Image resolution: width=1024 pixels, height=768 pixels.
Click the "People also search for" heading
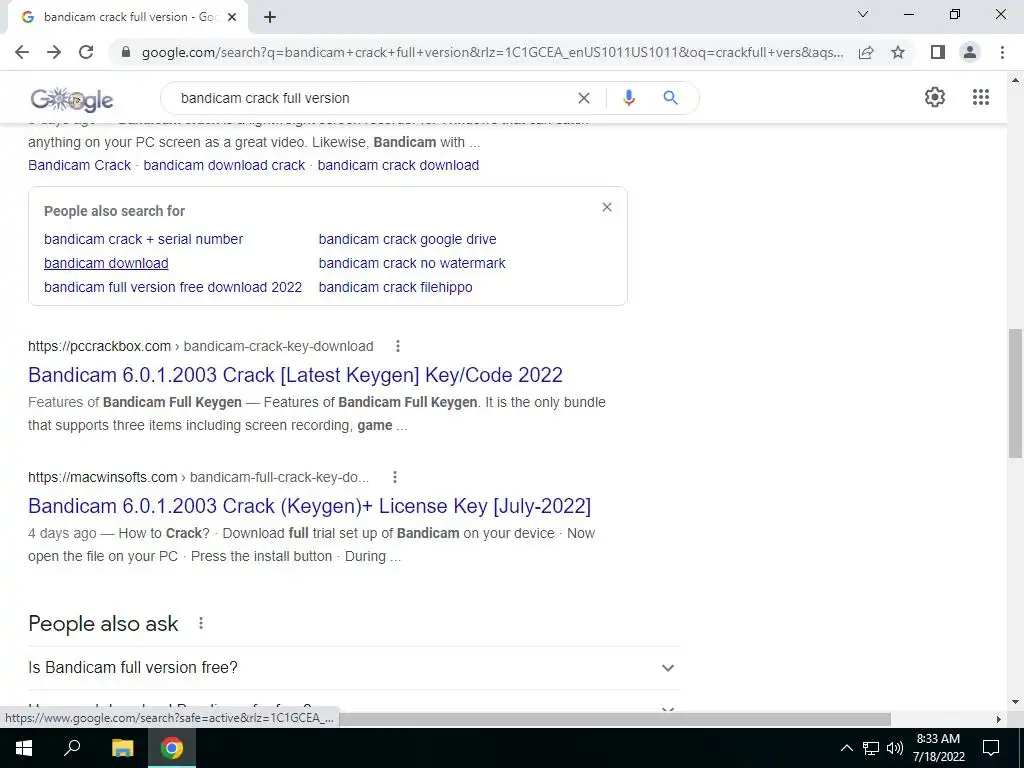(114, 211)
